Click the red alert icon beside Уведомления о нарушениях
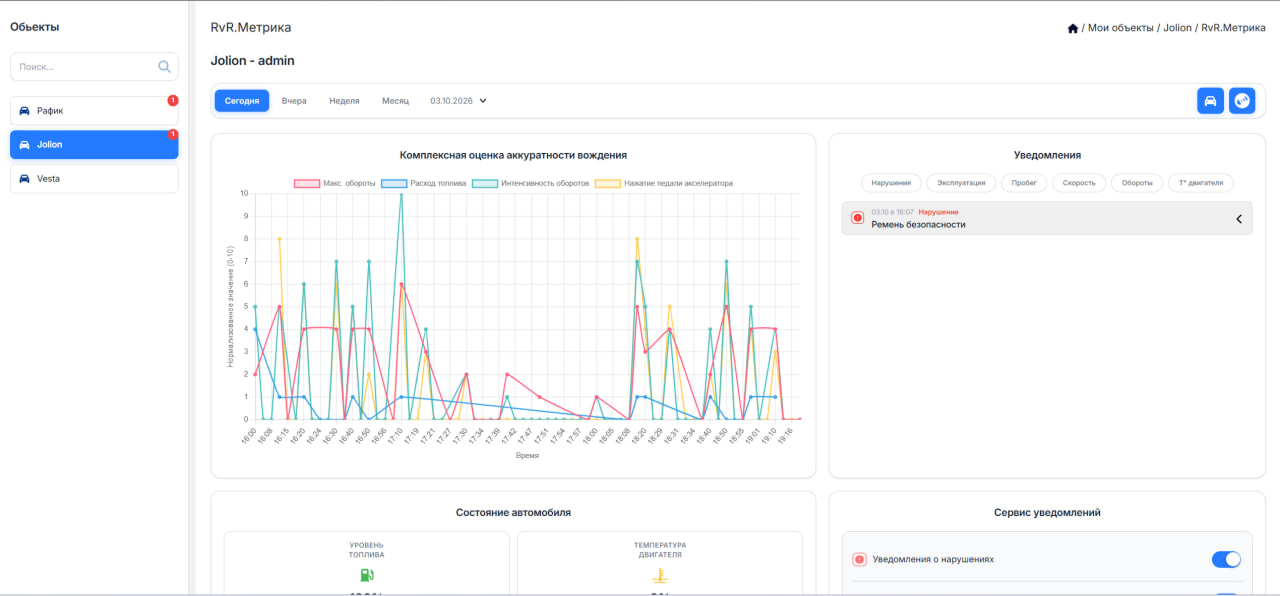 click(x=859, y=560)
